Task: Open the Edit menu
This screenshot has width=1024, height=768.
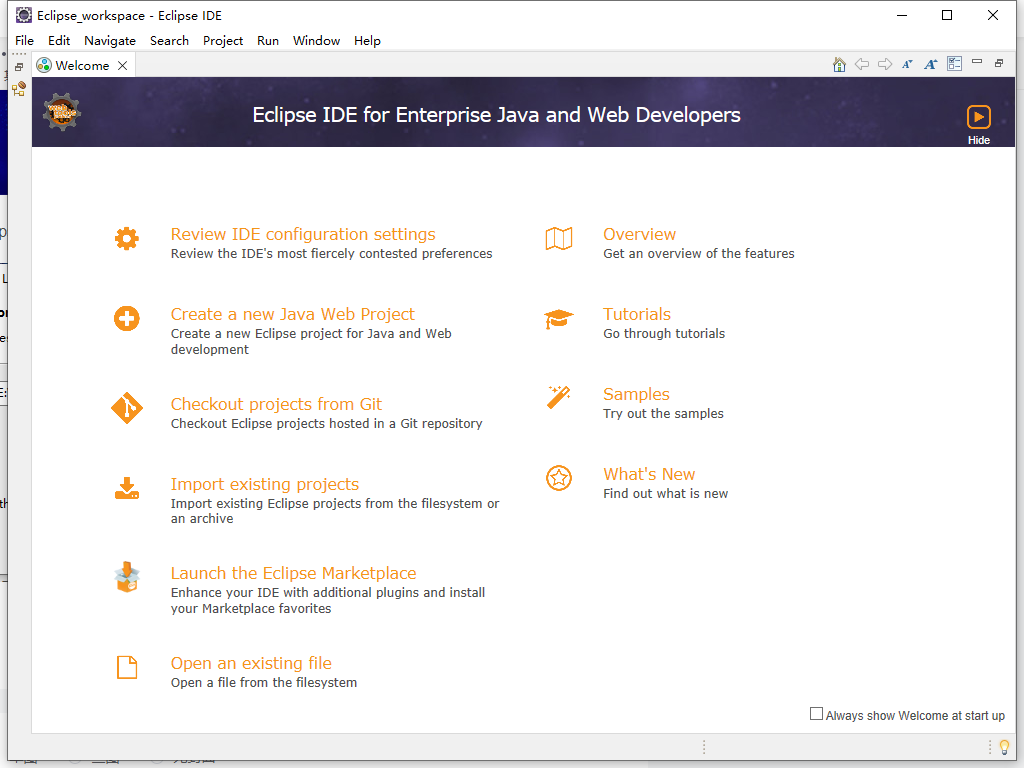Action: point(59,40)
